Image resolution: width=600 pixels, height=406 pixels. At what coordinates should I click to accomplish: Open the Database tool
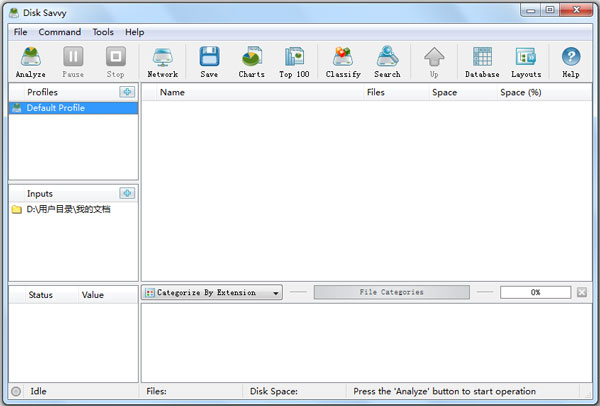click(482, 62)
